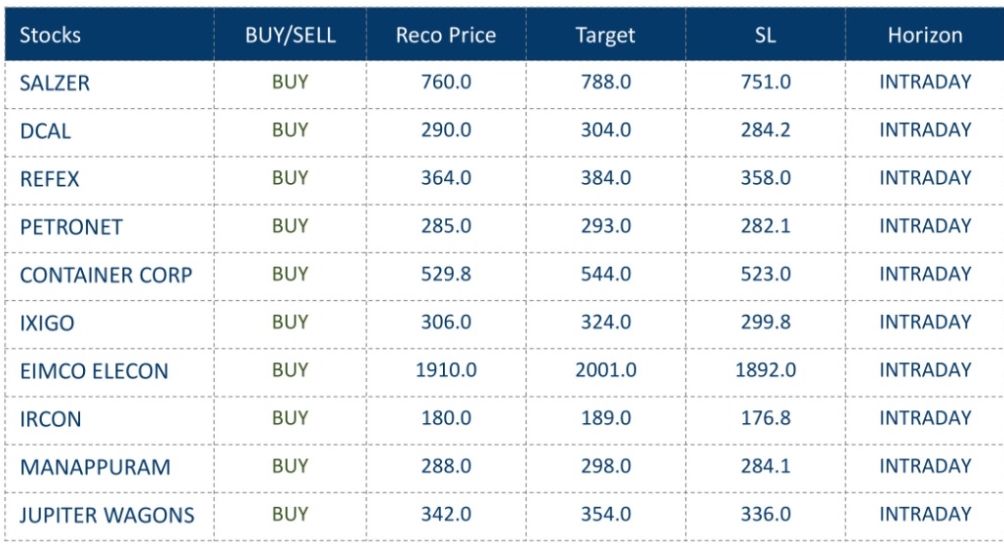This screenshot has height=545, width=1004.
Task: Select the REFEX stock name
Action: tap(49, 179)
